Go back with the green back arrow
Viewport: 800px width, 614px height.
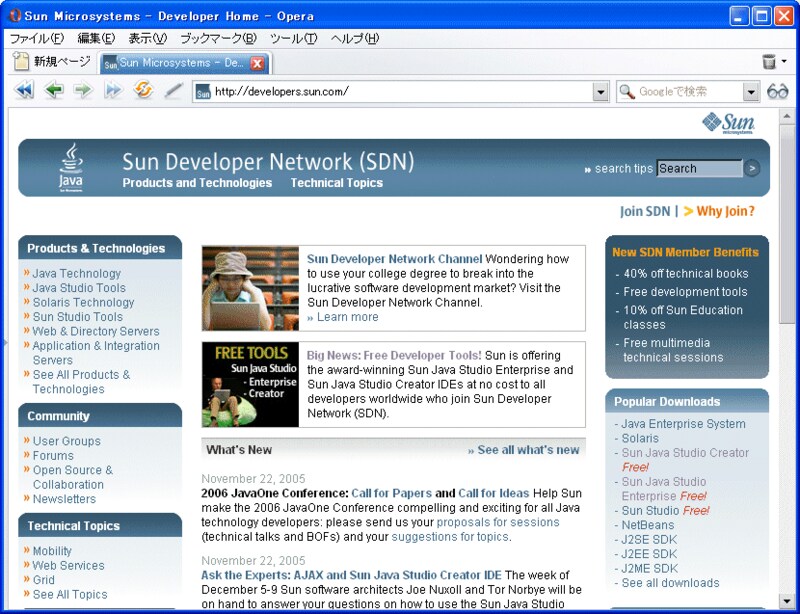tap(54, 91)
